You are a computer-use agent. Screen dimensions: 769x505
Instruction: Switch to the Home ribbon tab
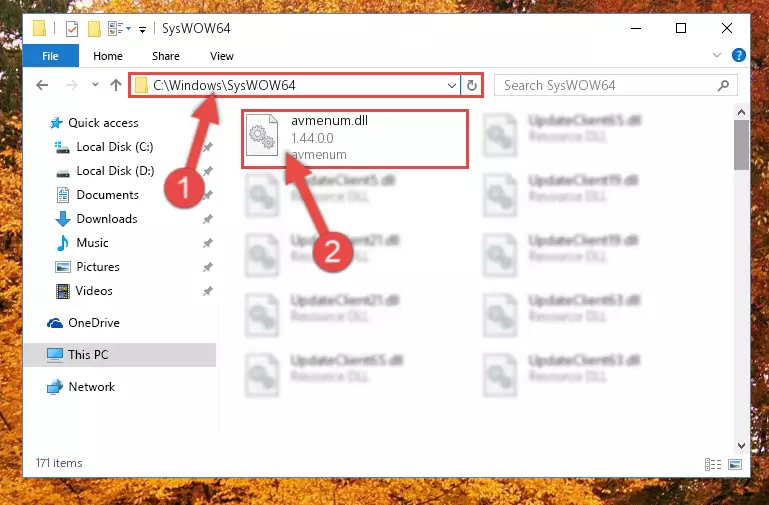[x=108, y=56]
